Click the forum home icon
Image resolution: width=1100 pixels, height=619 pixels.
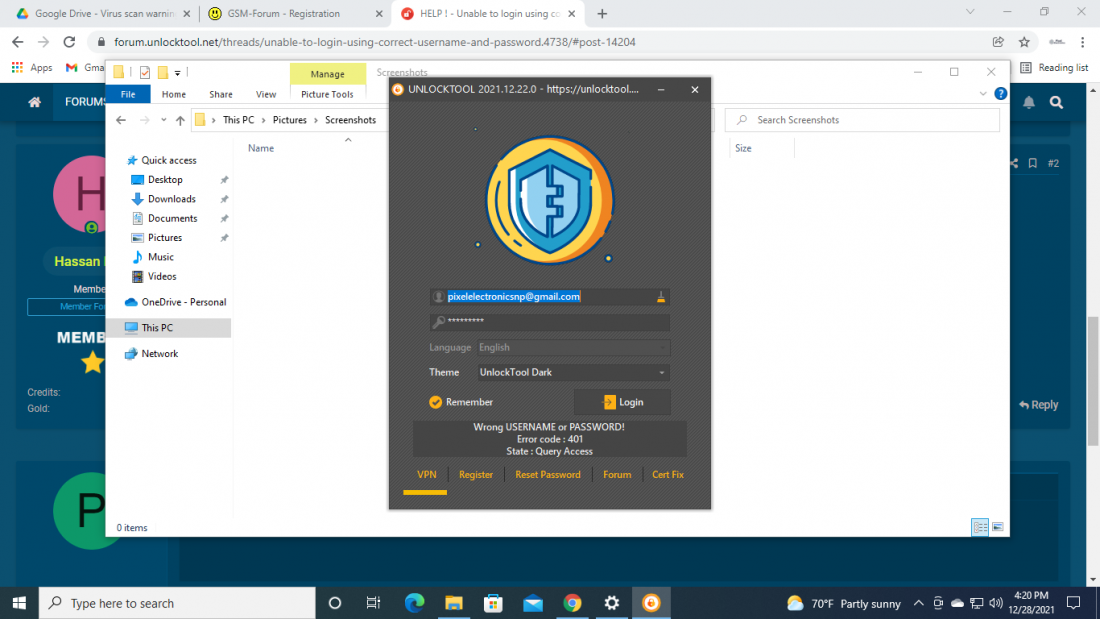[x=34, y=102]
